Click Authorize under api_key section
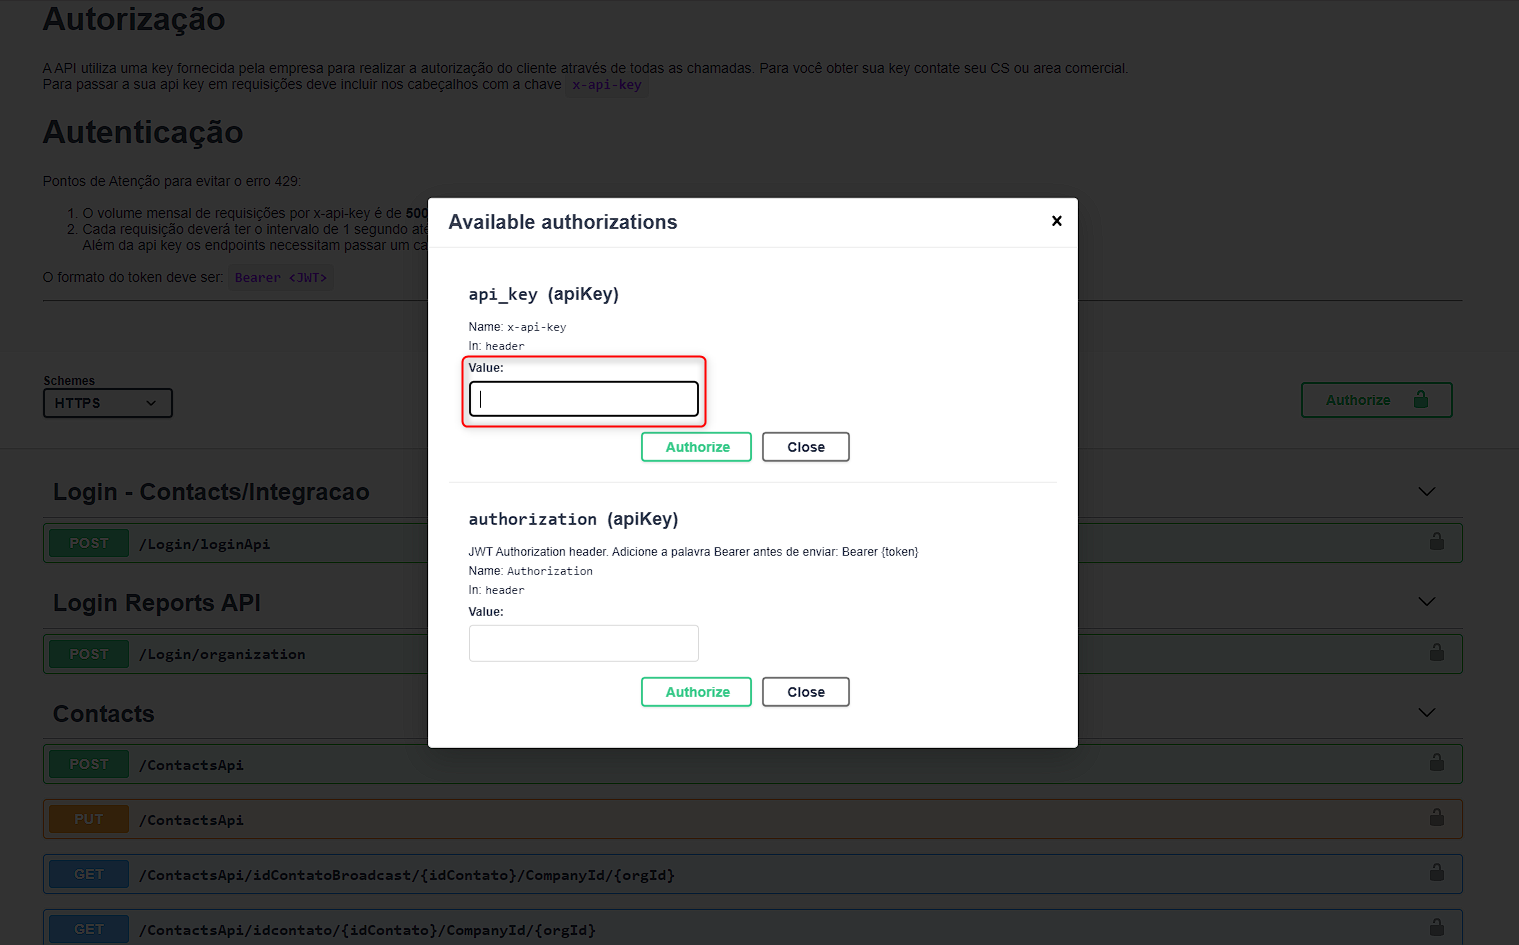 pyautogui.click(x=696, y=447)
